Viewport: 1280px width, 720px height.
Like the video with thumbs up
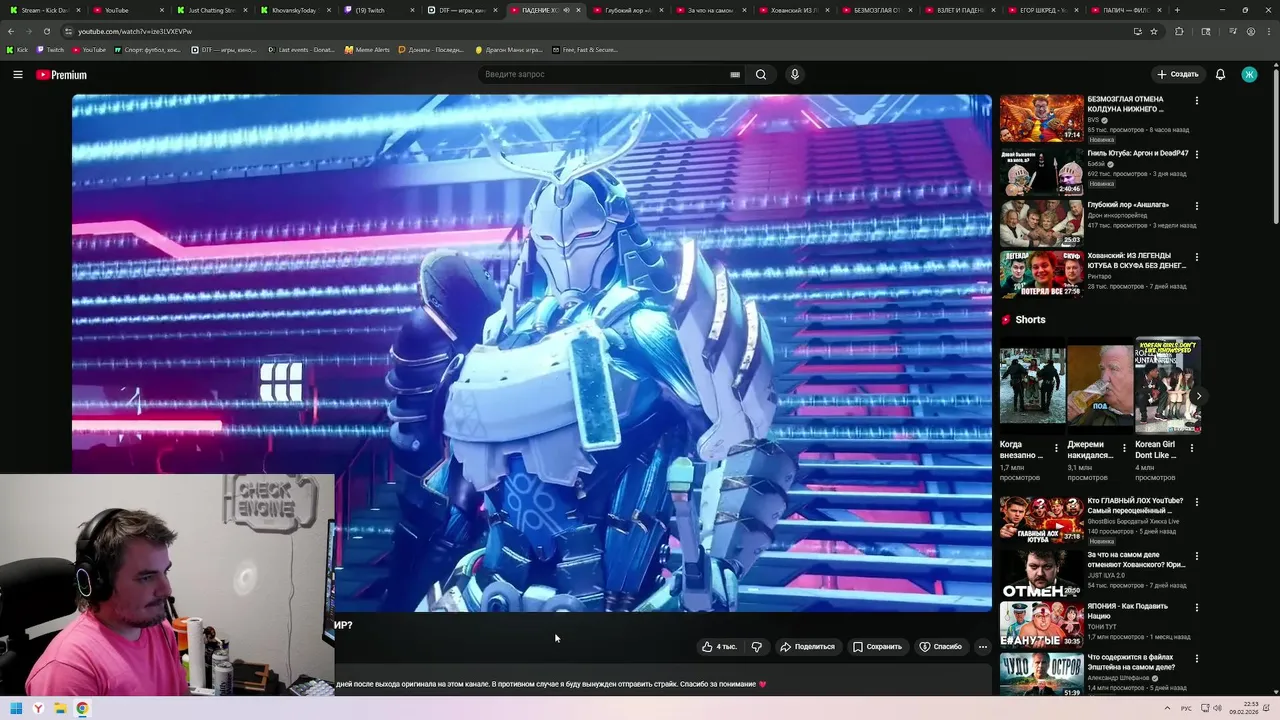(719, 647)
